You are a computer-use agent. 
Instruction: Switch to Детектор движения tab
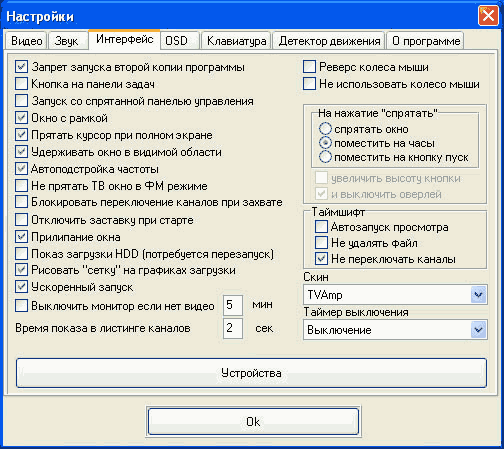tap(329, 41)
